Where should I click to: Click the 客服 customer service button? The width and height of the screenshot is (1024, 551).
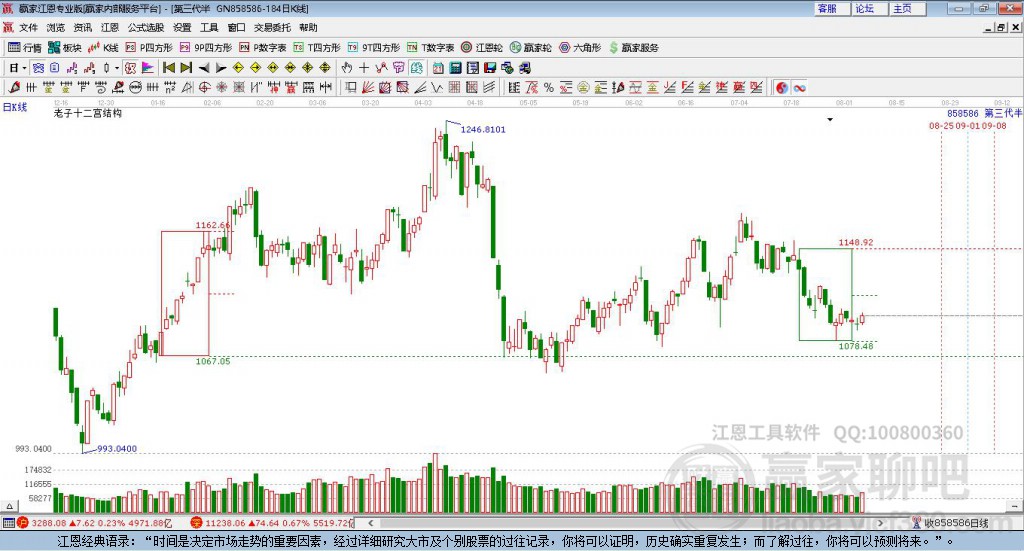[832, 8]
